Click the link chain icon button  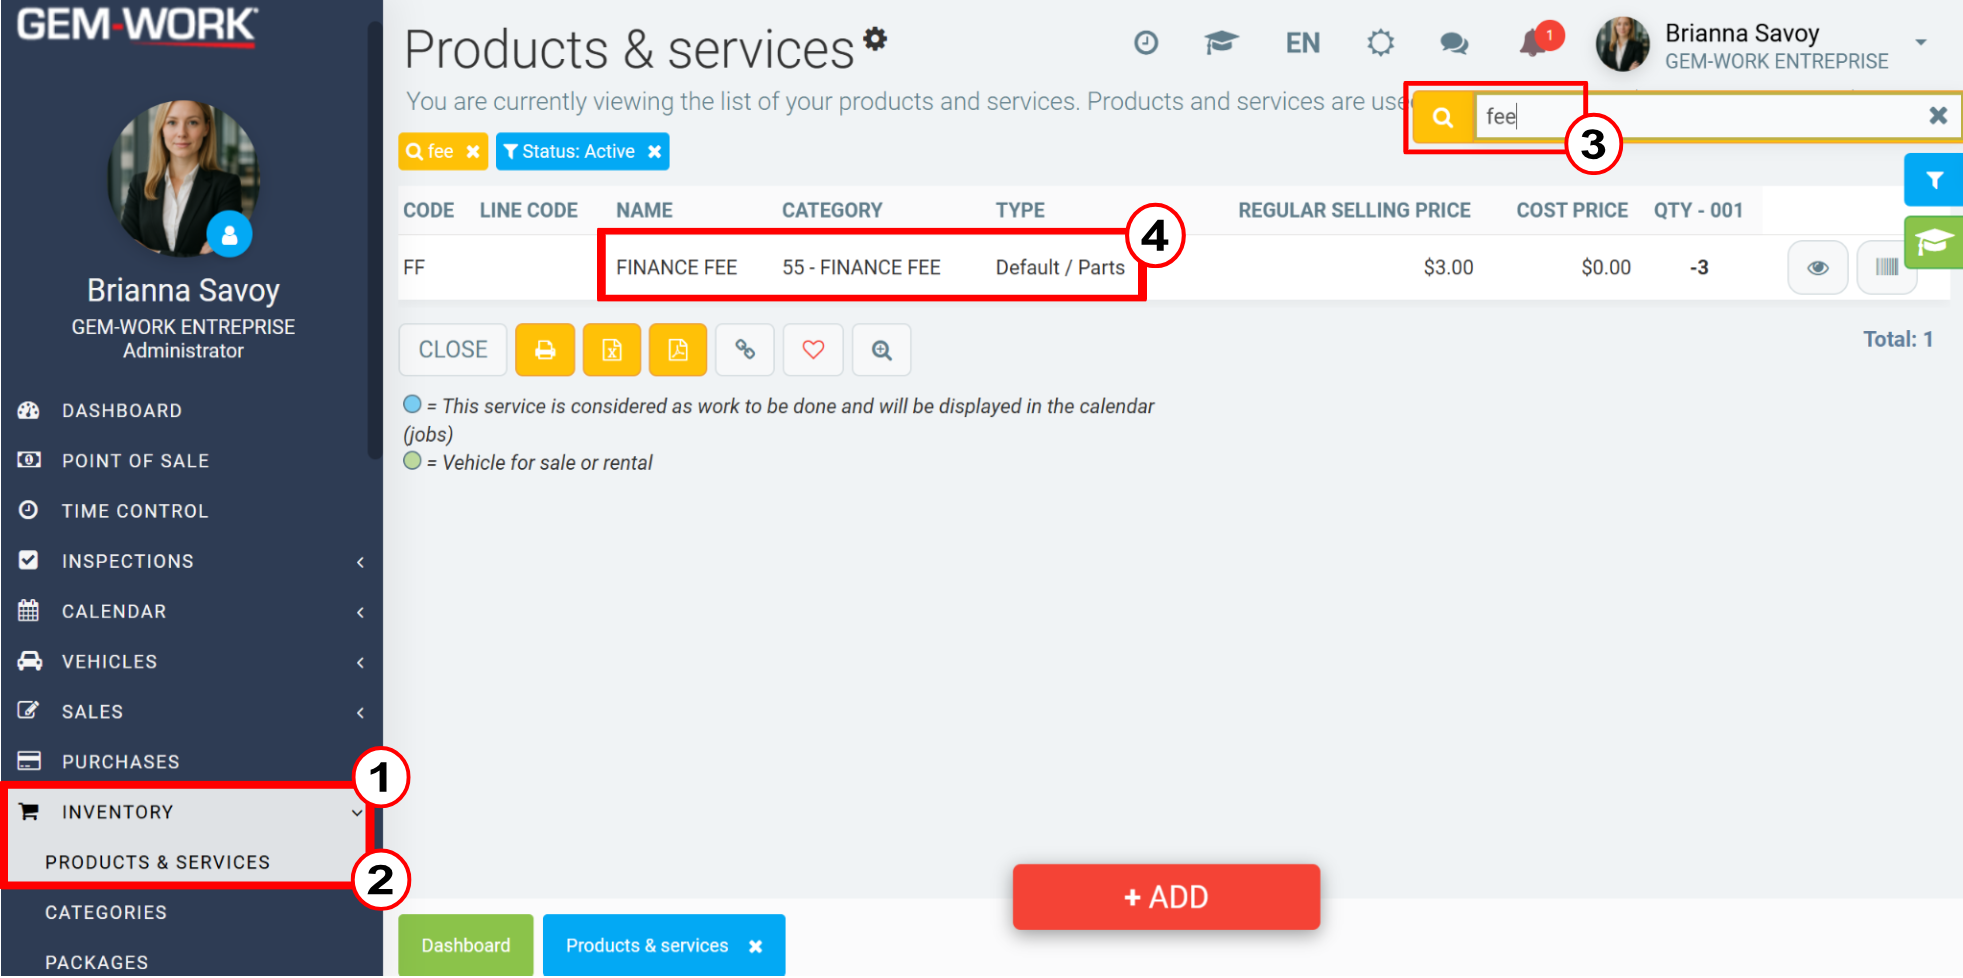[745, 350]
